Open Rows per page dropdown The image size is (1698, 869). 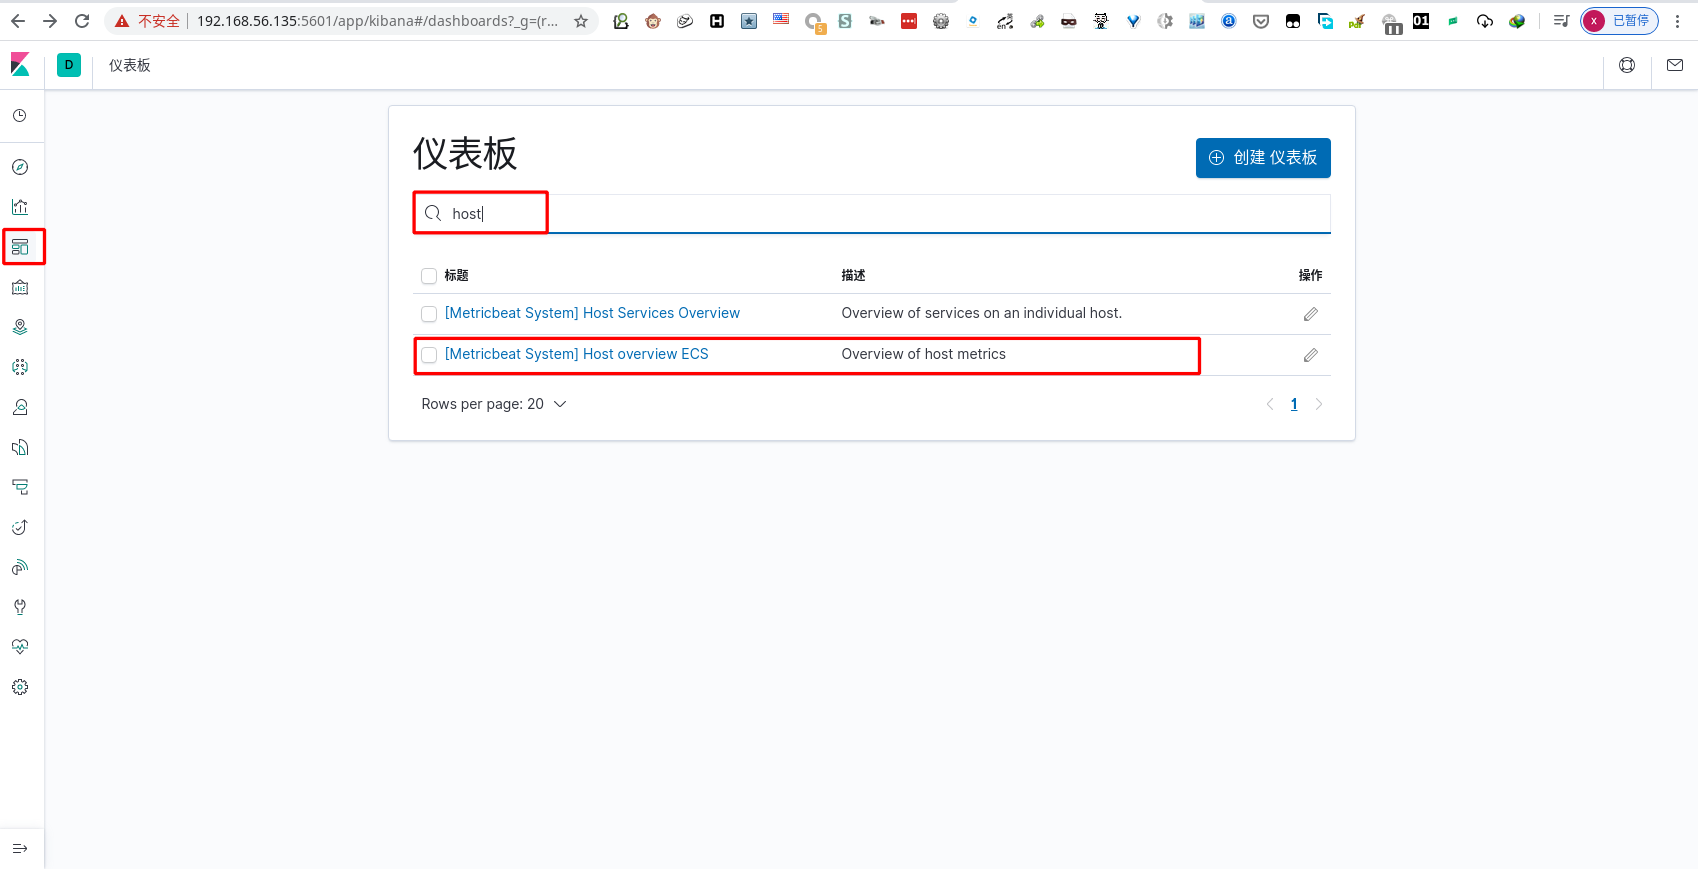[x=494, y=404]
